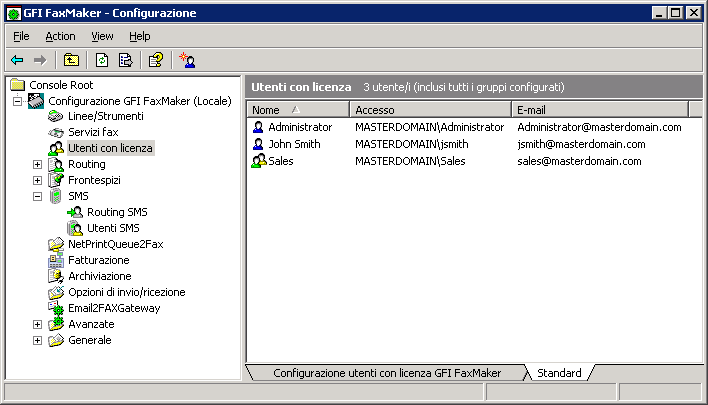Click the Export list toolbar icon

click(126, 60)
